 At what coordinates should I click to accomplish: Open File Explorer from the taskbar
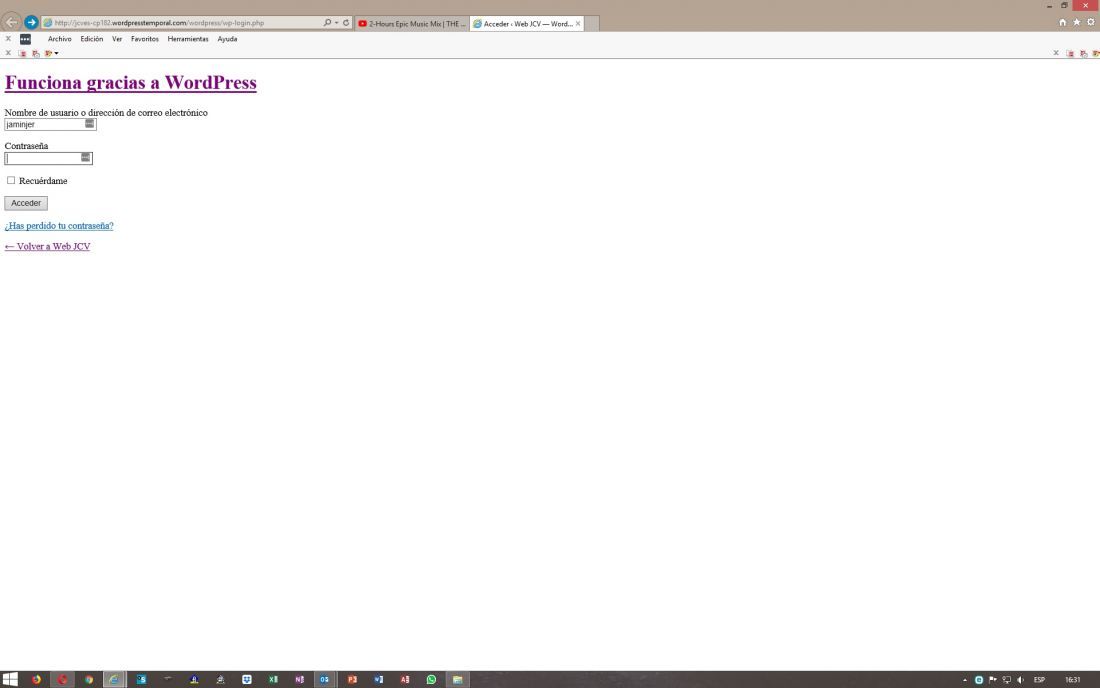pos(457,679)
